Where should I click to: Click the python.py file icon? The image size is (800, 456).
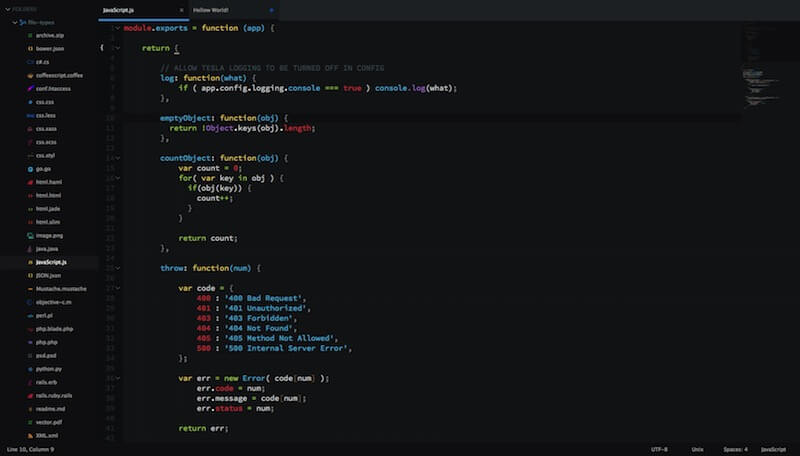tap(28, 368)
